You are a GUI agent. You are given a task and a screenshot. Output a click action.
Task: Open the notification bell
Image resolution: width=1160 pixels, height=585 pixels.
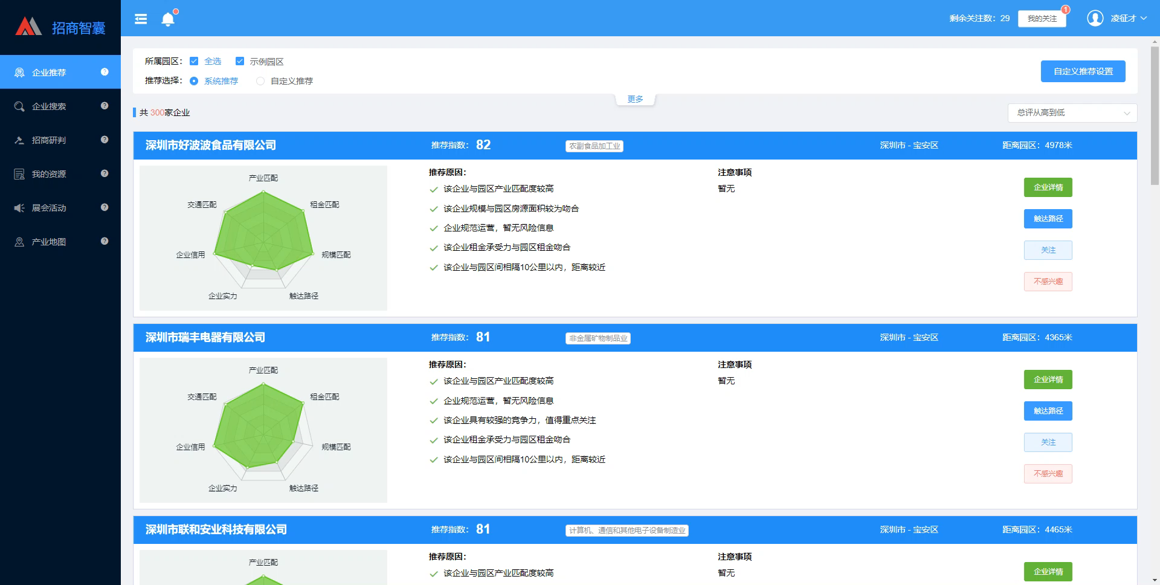point(168,19)
